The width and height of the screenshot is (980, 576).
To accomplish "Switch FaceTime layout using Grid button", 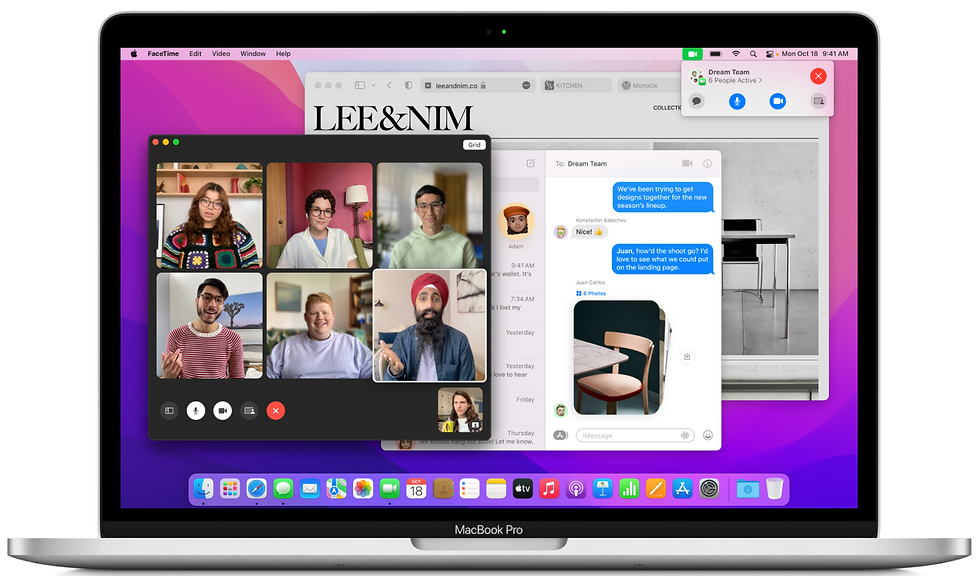I will click(474, 145).
